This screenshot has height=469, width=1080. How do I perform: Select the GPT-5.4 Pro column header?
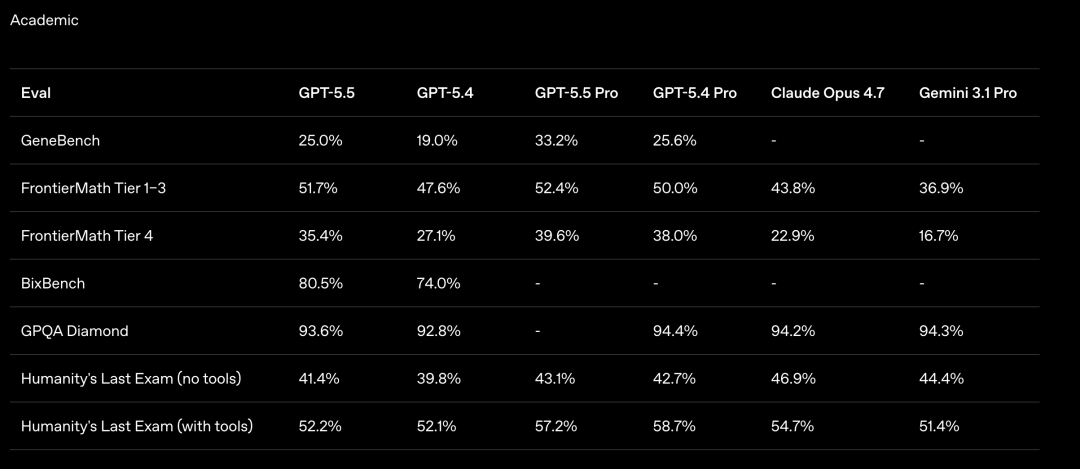[x=694, y=93]
